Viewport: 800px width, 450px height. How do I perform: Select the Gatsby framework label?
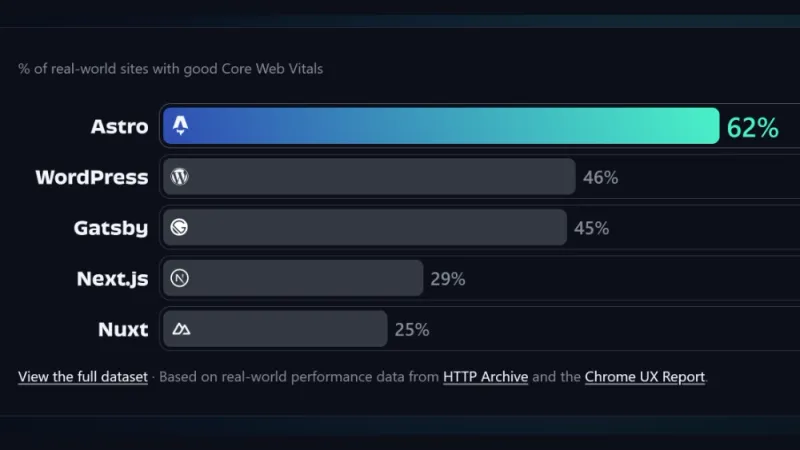click(111, 228)
